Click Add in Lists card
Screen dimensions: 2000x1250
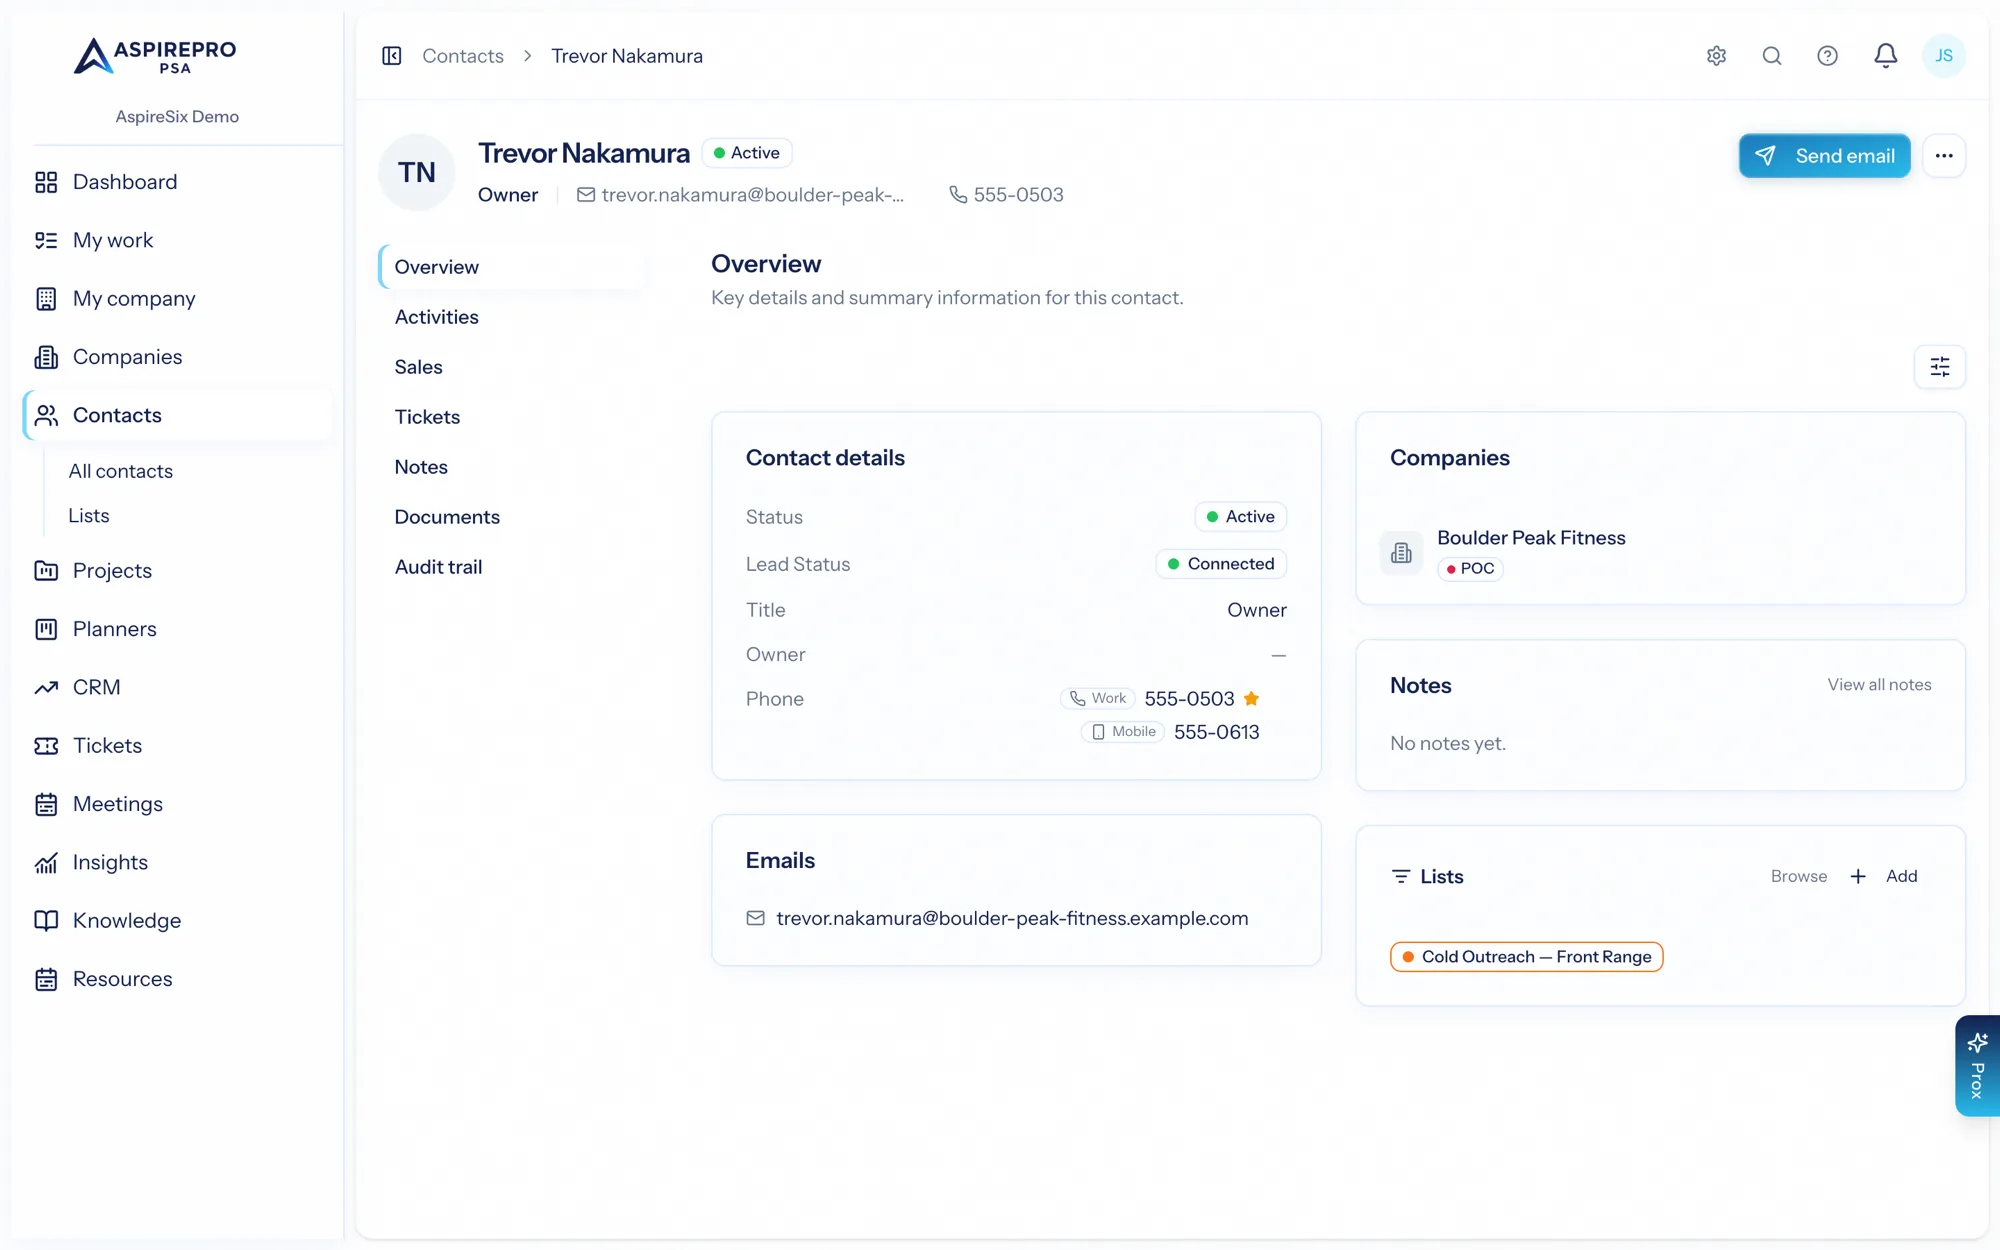pos(1901,877)
